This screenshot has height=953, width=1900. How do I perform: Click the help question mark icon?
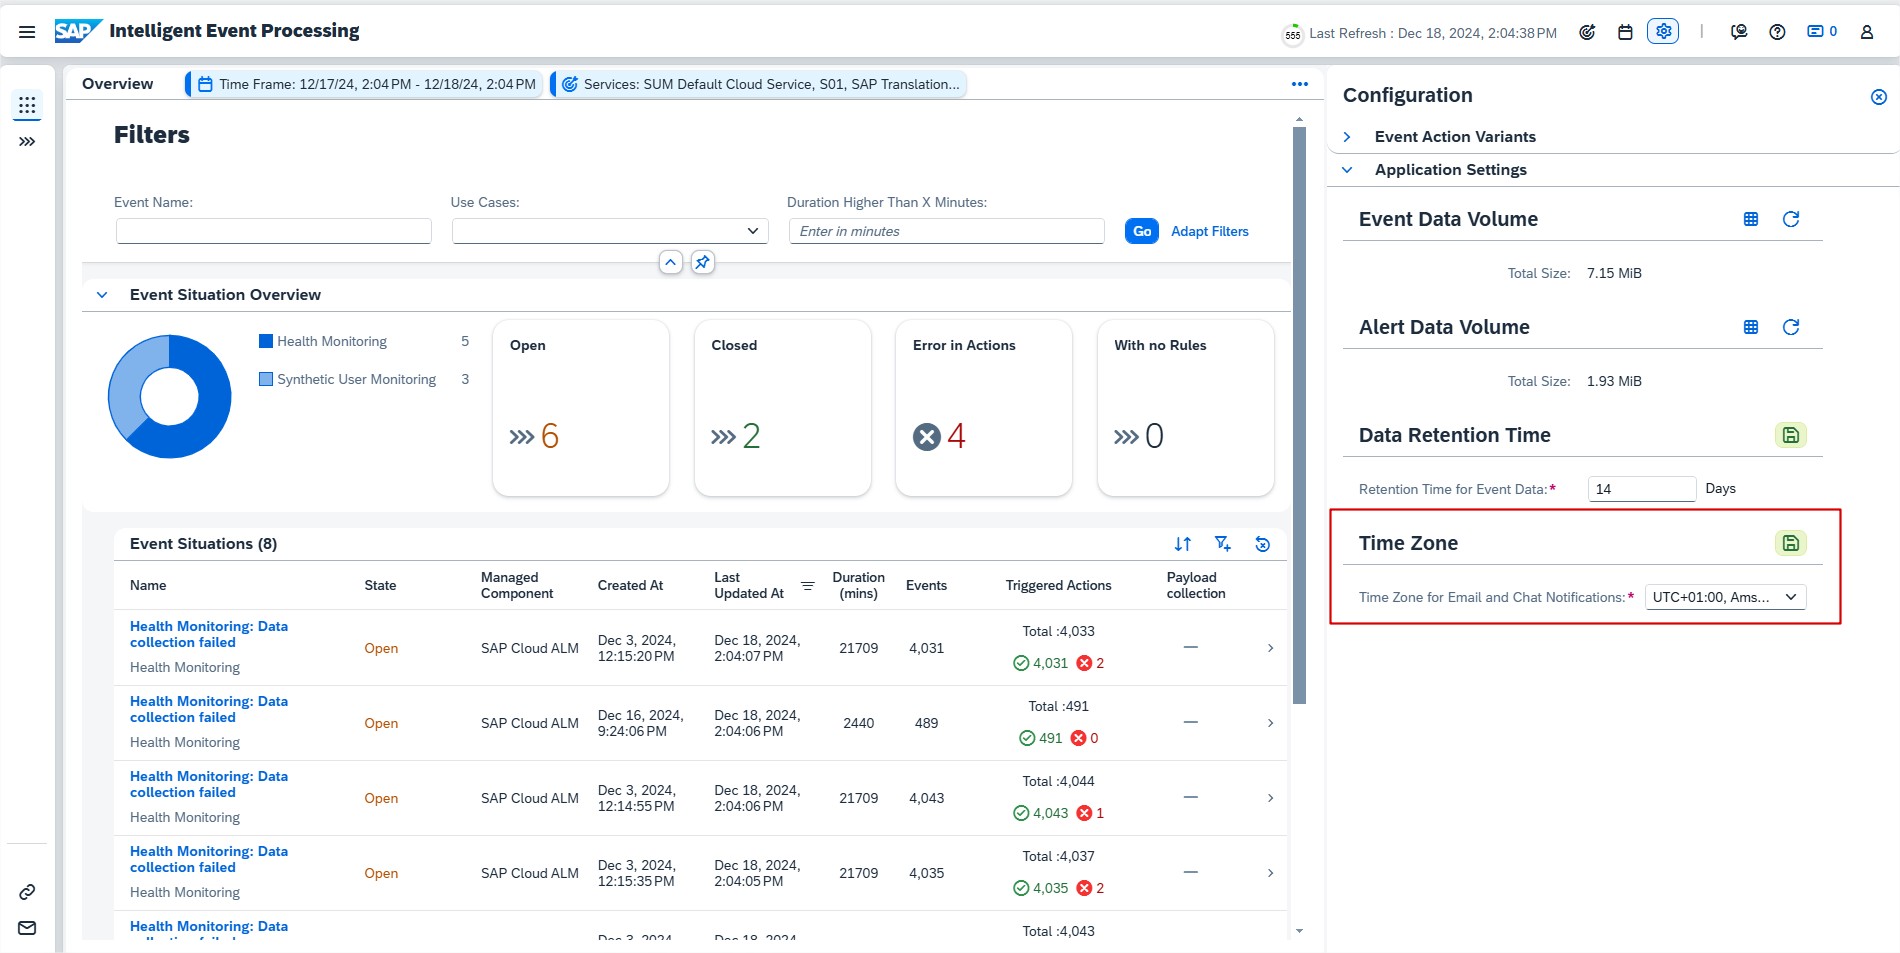click(x=1777, y=32)
